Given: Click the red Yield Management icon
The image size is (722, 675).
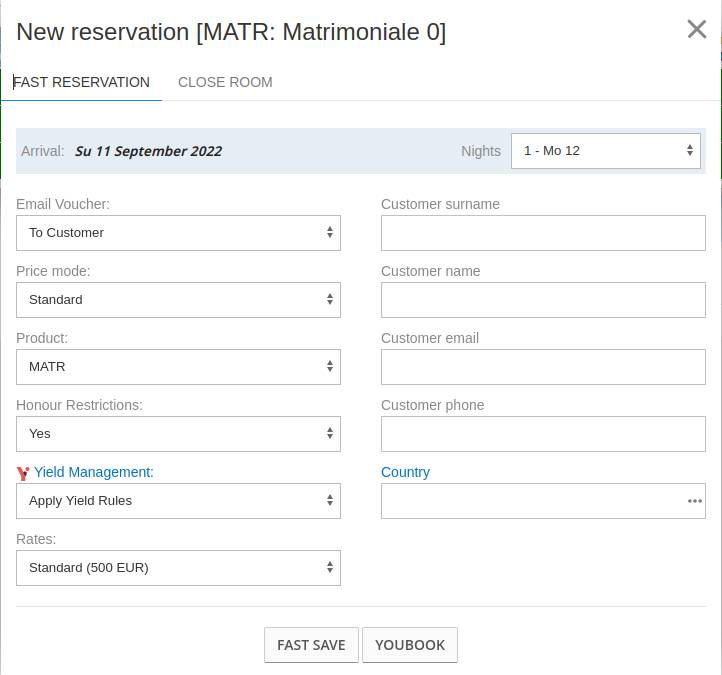Looking at the screenshot, I should point(23,473).
